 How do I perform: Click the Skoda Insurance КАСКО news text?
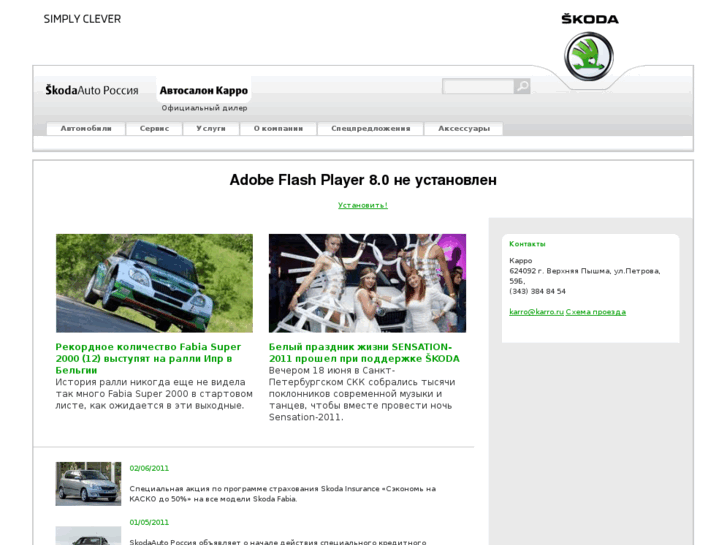282,494
